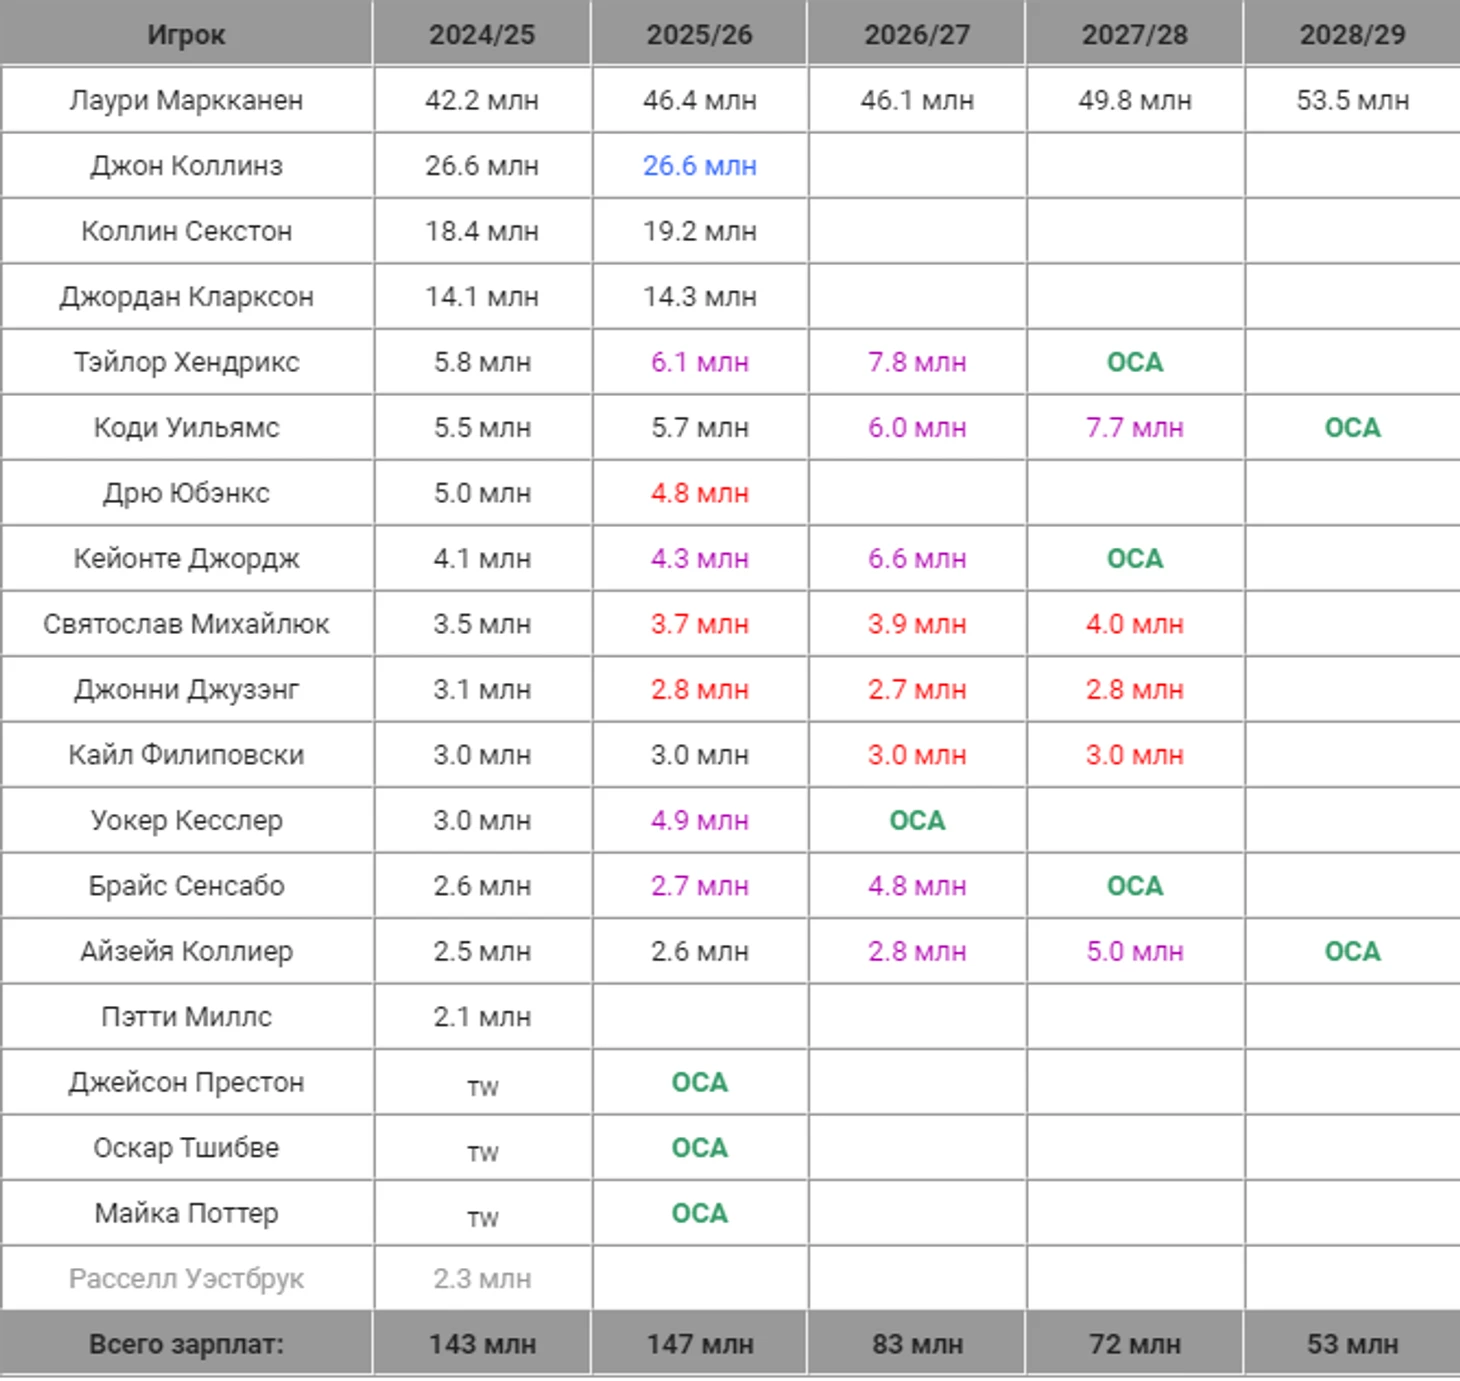The image size is (1460, 1381).
Task: Click the 2028/29 column header
Action: coord(1352,35)
